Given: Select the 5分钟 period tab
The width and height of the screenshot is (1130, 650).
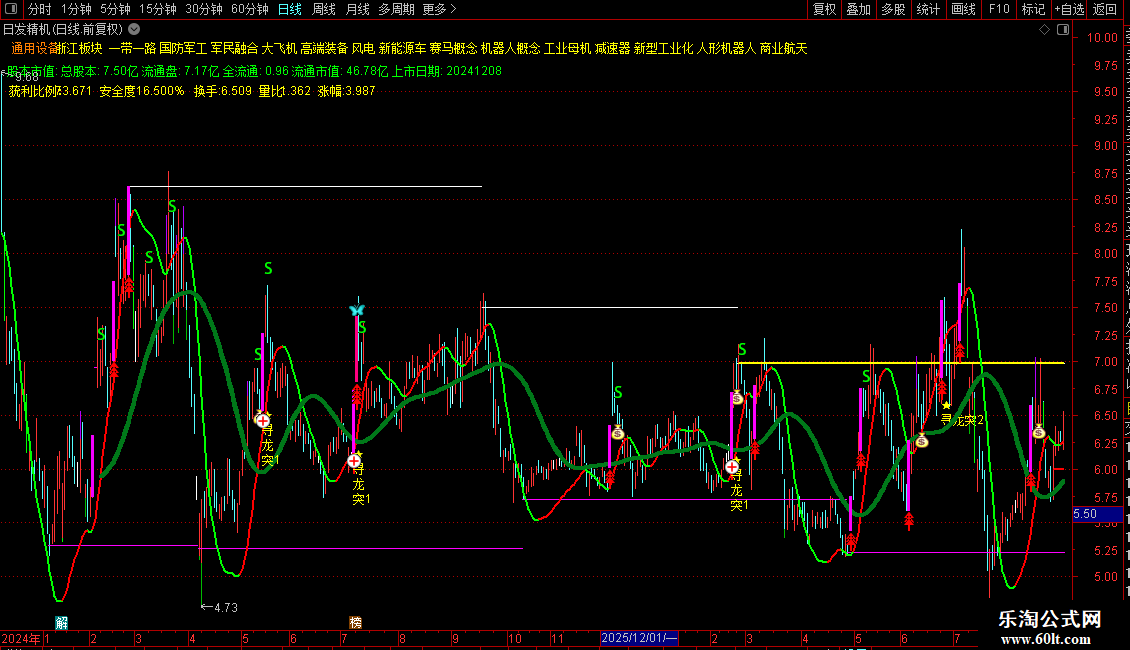Looking at the screenshot, I should click(115, 9).
